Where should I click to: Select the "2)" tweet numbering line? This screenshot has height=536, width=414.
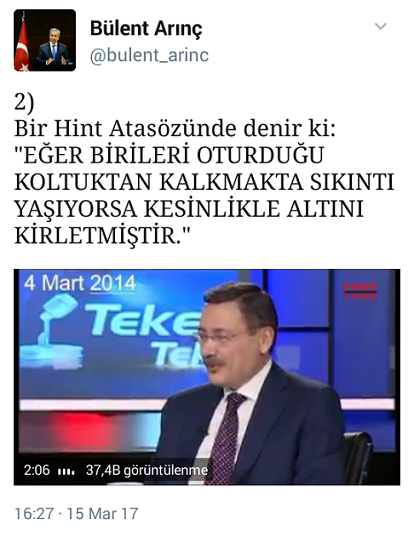tap(24, 103)
